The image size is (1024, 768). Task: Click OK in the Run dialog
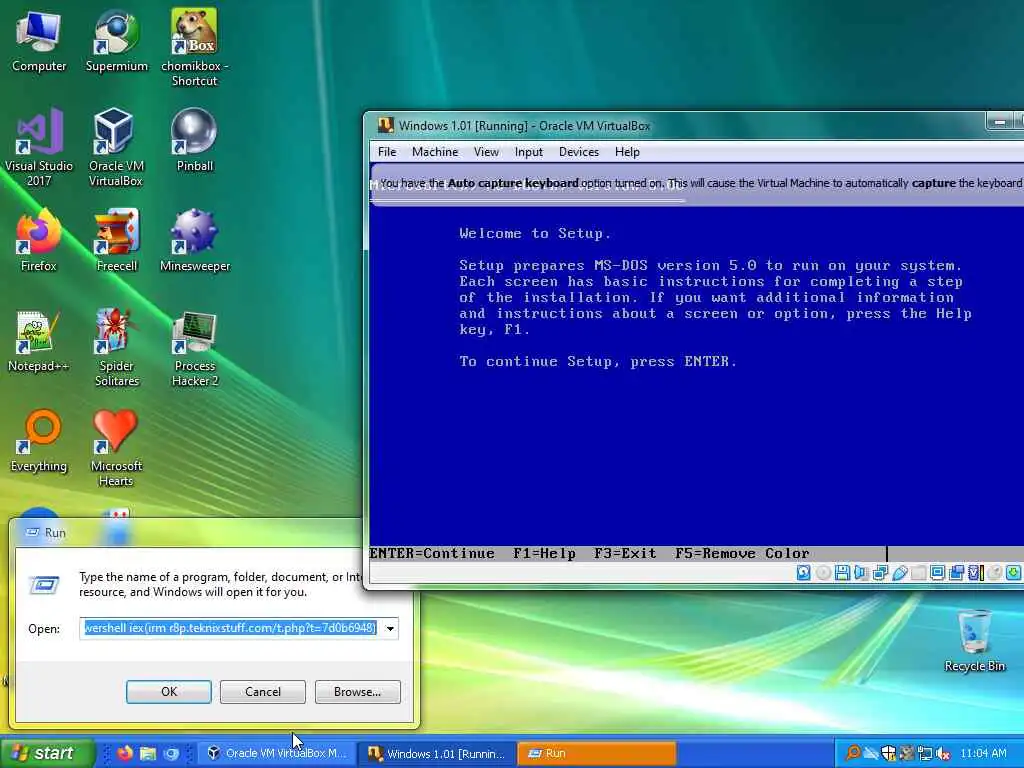168,692
